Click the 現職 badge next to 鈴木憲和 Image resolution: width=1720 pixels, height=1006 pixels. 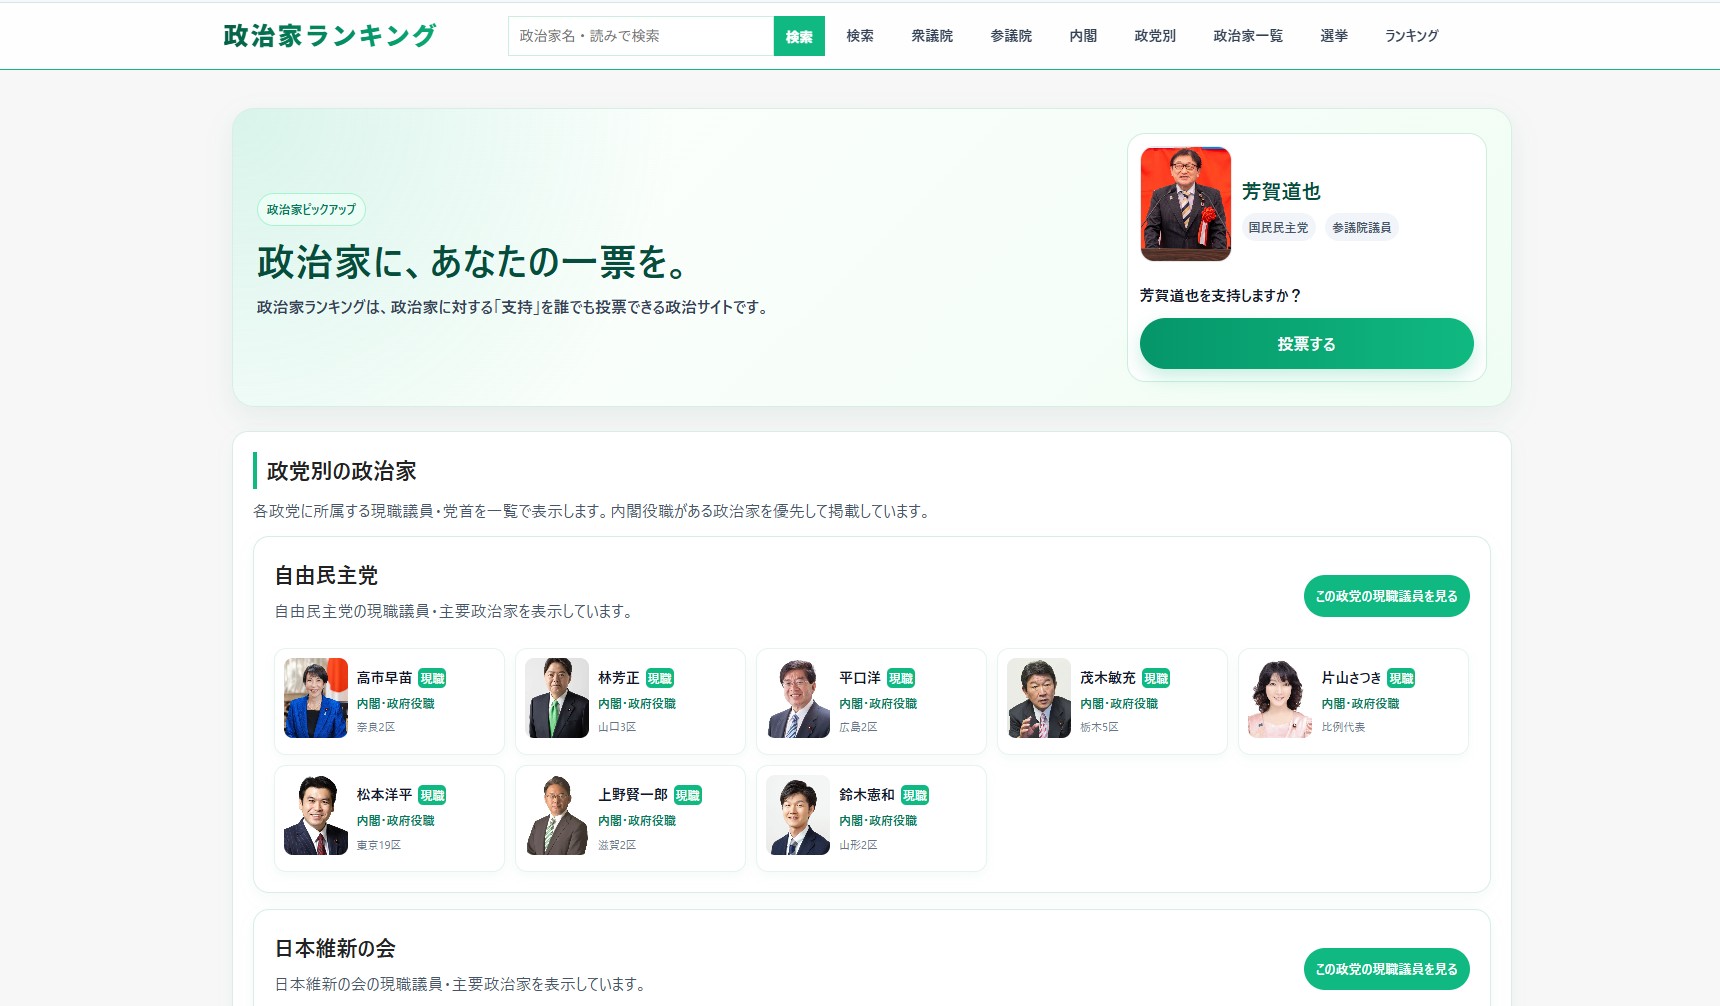click(x=915, y=795)
